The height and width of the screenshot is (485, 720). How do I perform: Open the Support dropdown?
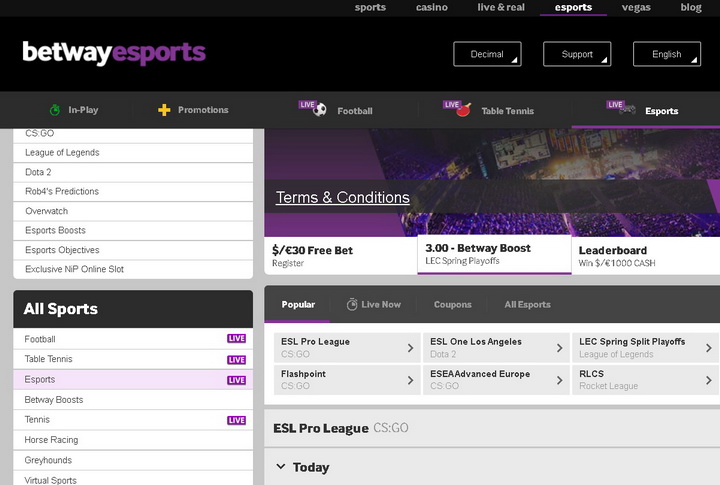click(577, 54)
